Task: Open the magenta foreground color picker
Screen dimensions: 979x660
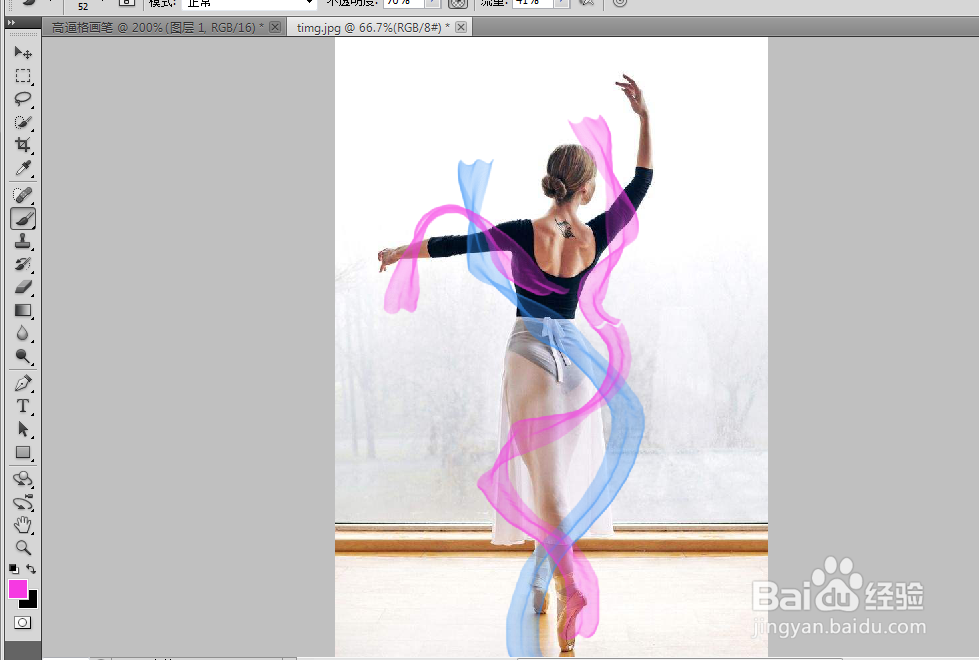Action: [x=17, y=589]
